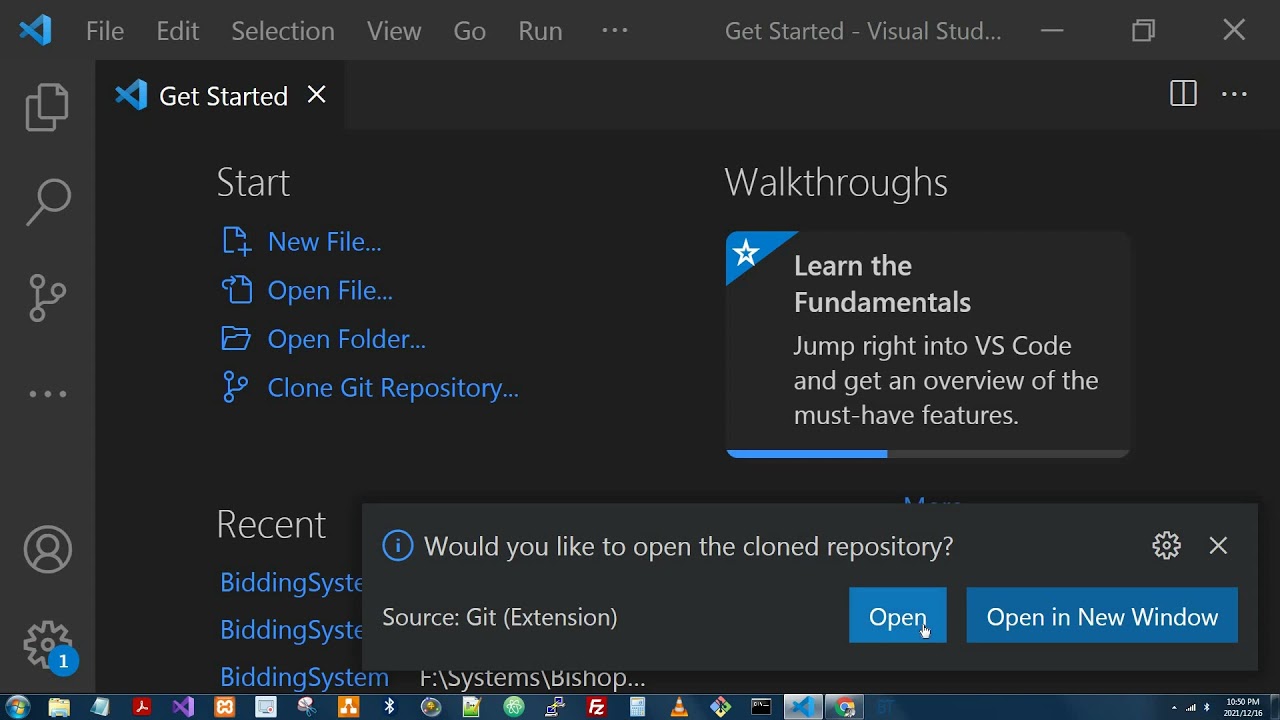
Task: Click Open in New Window button
Action: point(1102,617)
